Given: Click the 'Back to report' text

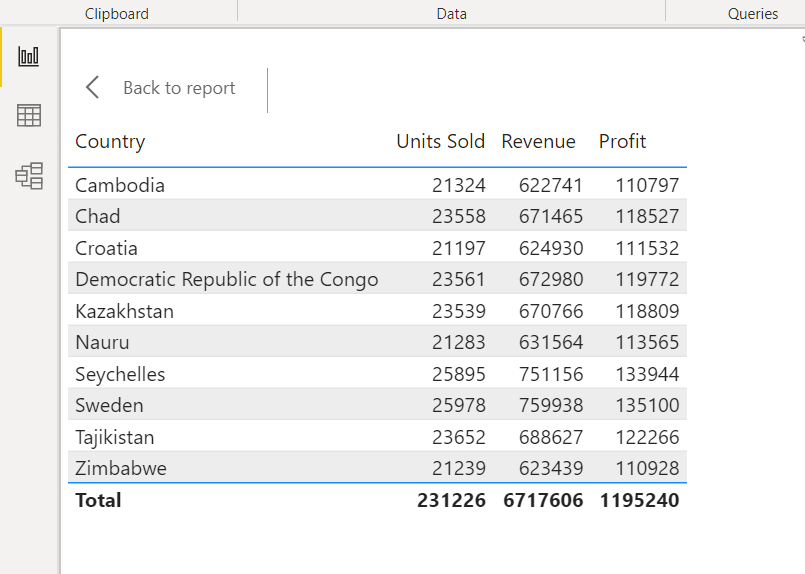Looking at the screenshot, I should tap(179, 88).
